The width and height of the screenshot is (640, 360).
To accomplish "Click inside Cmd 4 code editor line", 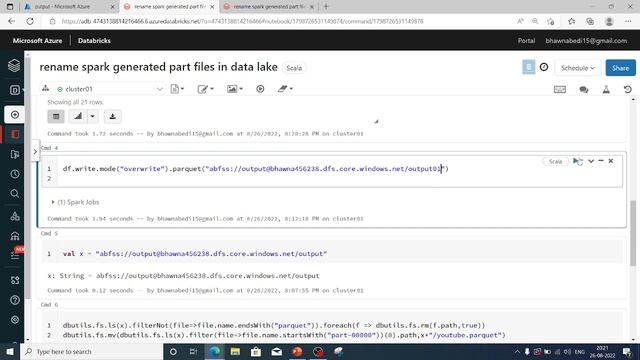I will pos(256,169).
